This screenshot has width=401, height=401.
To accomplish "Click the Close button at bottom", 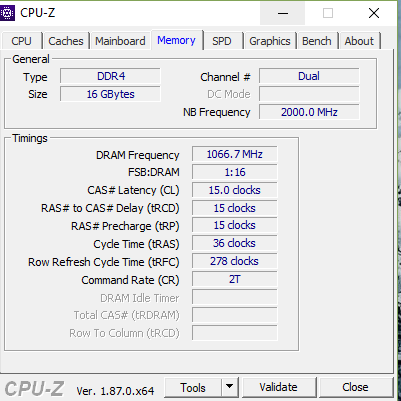I will (355, 388).
